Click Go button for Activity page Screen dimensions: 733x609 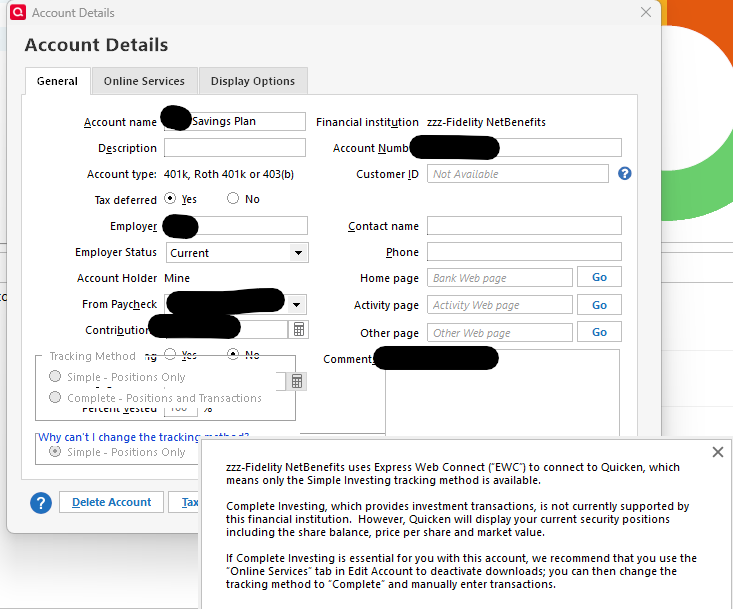click(x=599, y=305)
